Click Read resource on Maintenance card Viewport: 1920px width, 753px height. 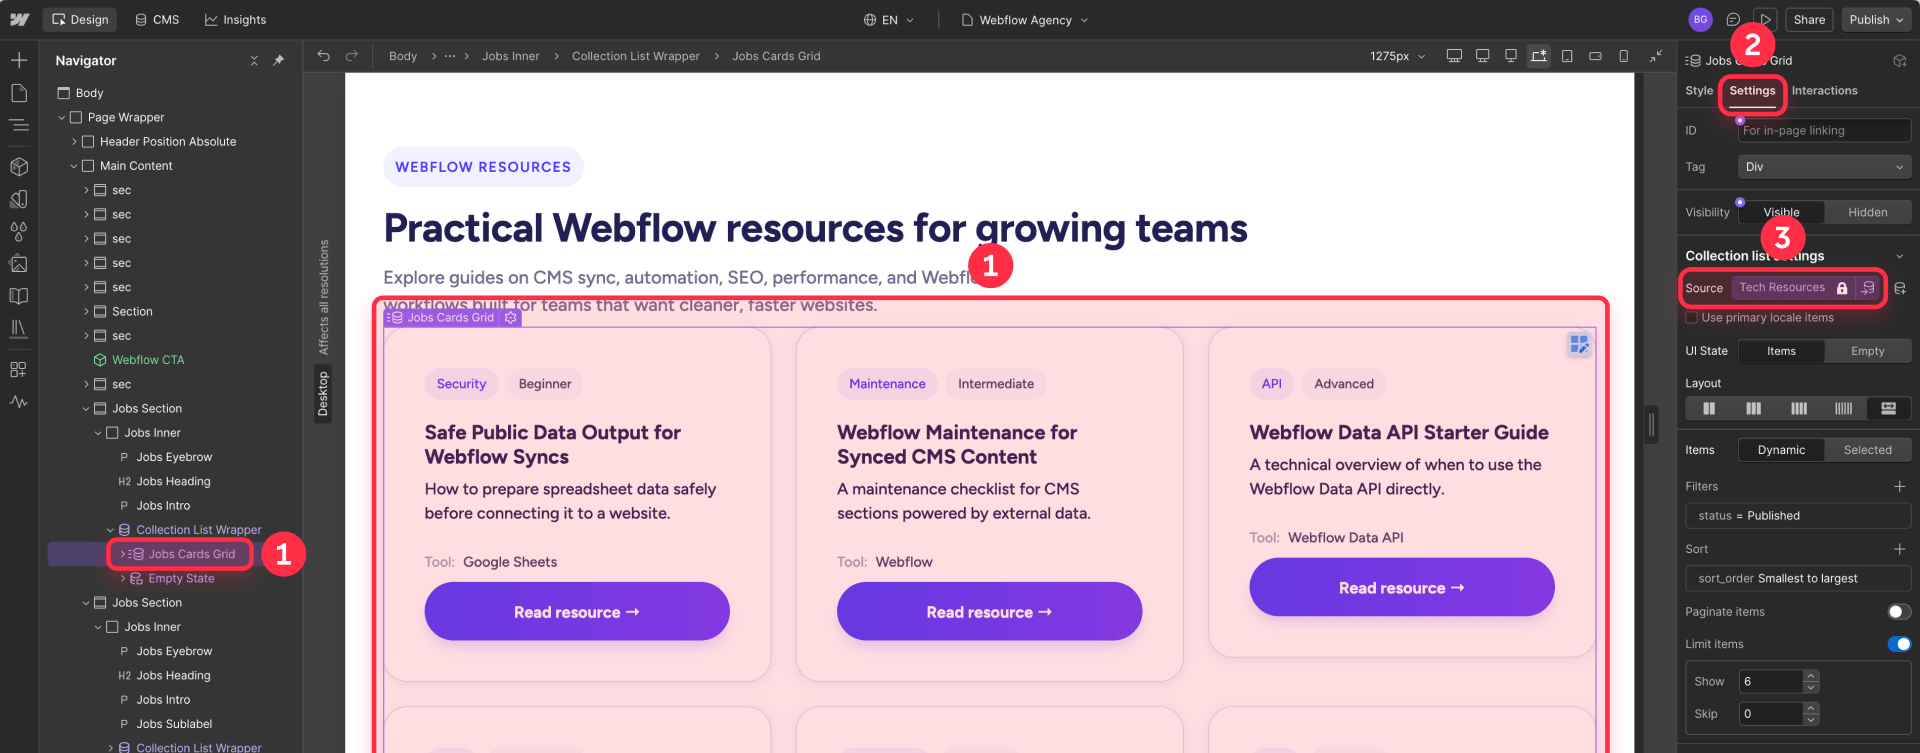[x=989, y=612]
